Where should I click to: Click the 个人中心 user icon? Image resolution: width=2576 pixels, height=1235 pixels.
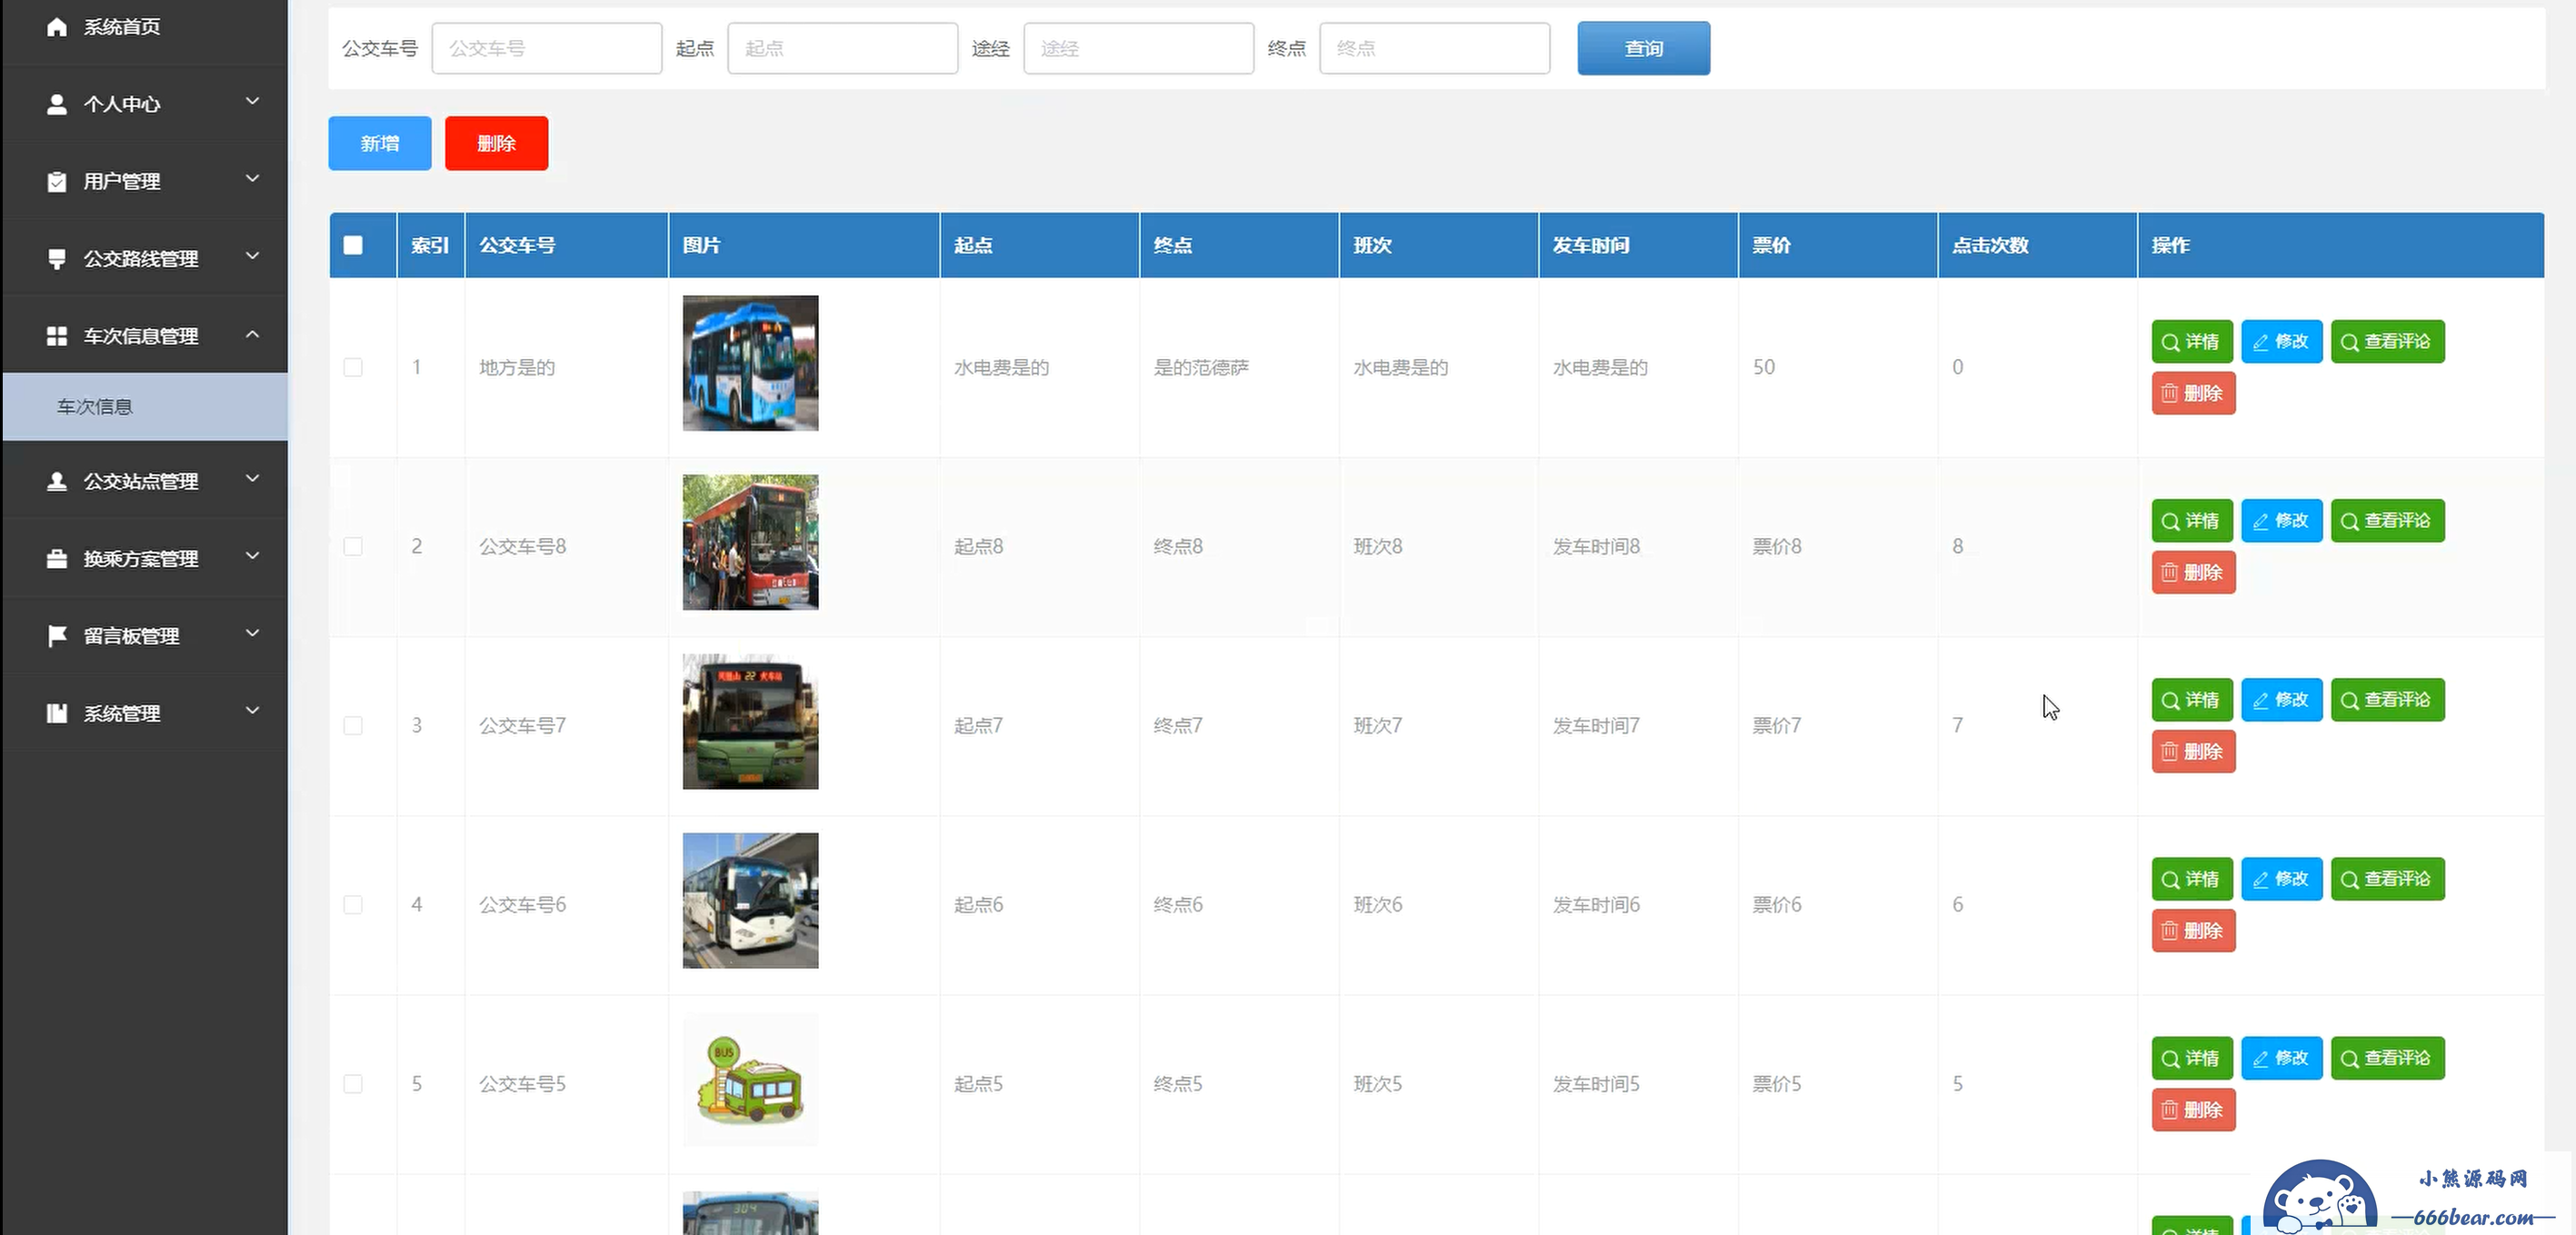click(57, 104)
